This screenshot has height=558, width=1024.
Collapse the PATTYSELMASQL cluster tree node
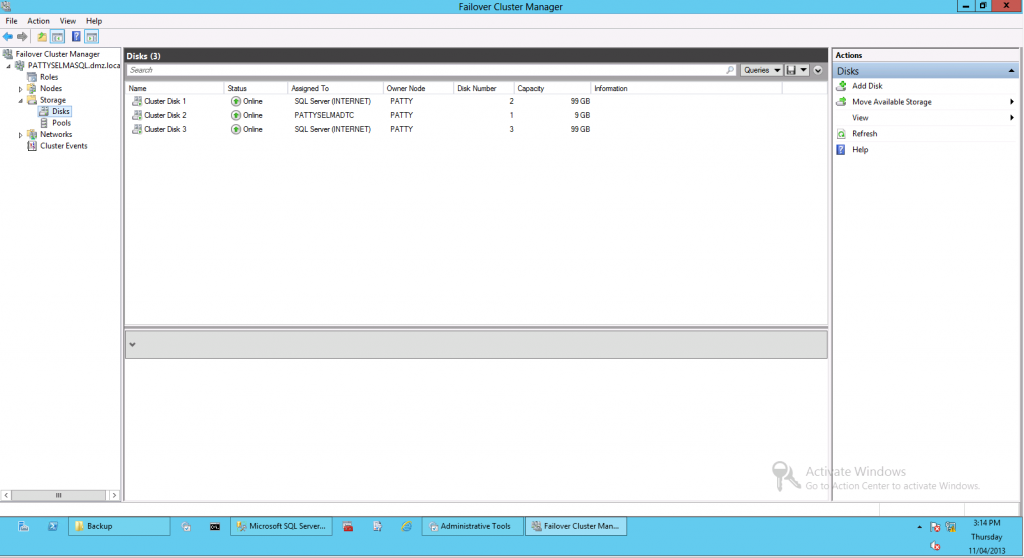click(8, 66)
